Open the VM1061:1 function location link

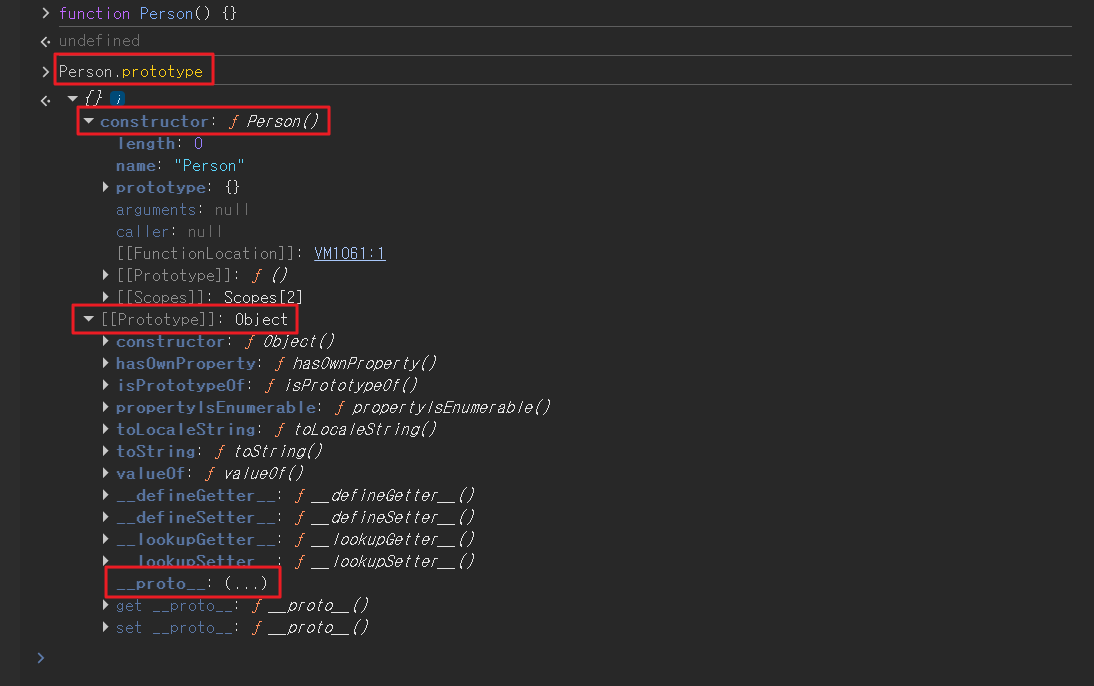point(349,254)
